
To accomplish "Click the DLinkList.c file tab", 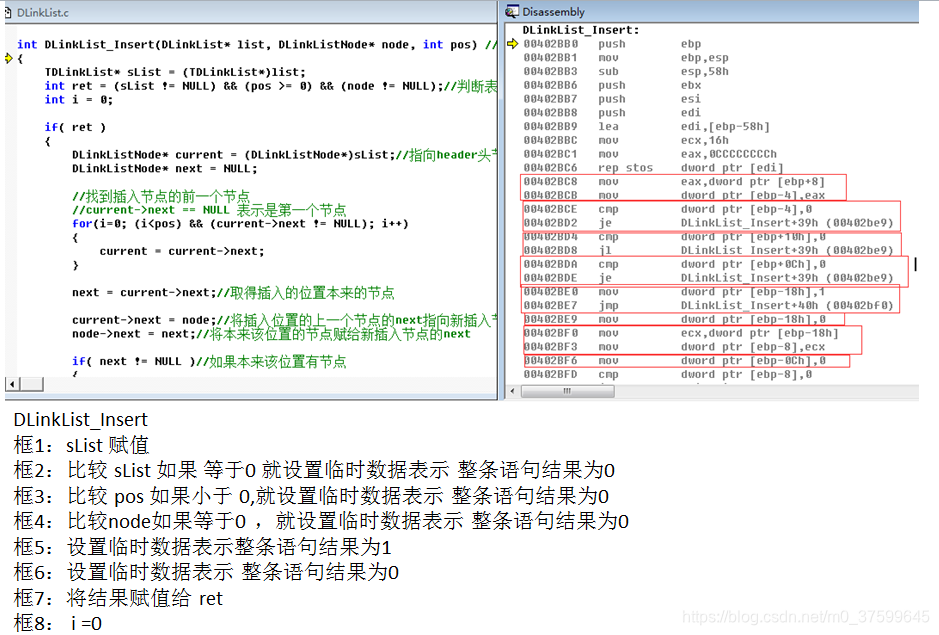I will (43, 13).
